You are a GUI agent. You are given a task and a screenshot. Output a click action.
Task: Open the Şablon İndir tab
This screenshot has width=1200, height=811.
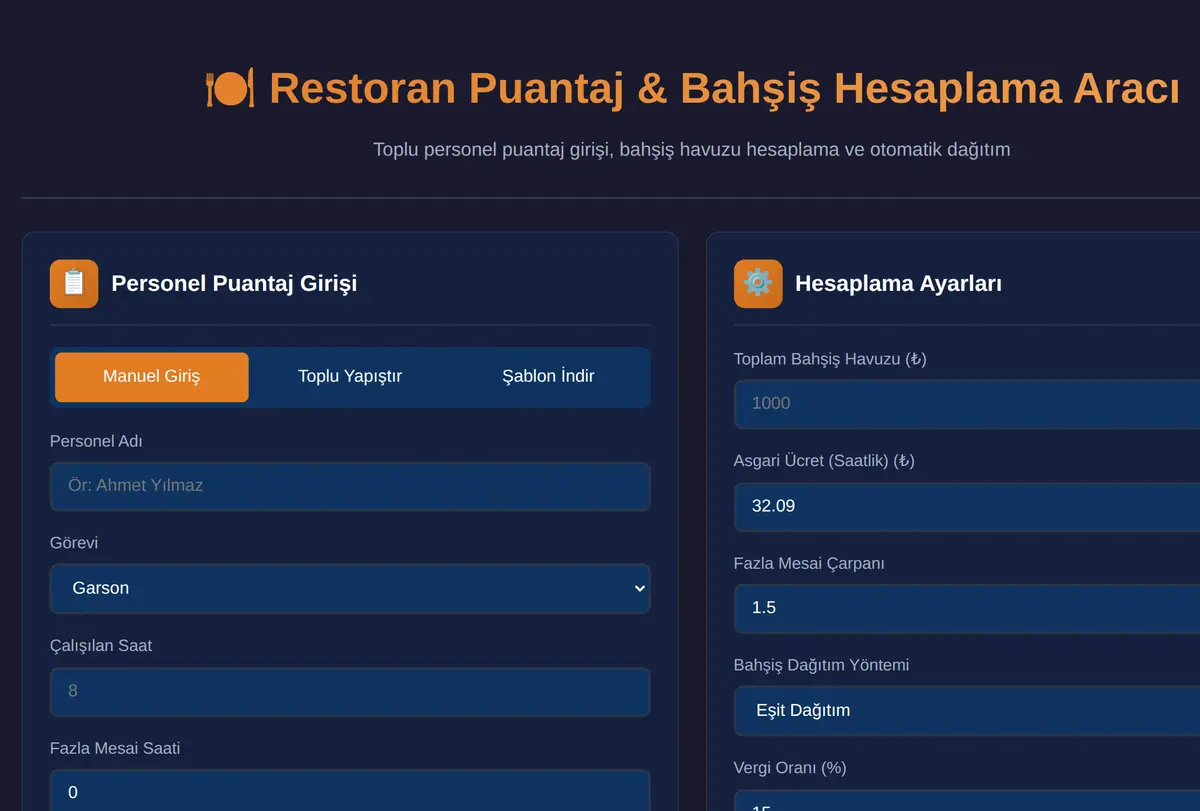[548, 377]
